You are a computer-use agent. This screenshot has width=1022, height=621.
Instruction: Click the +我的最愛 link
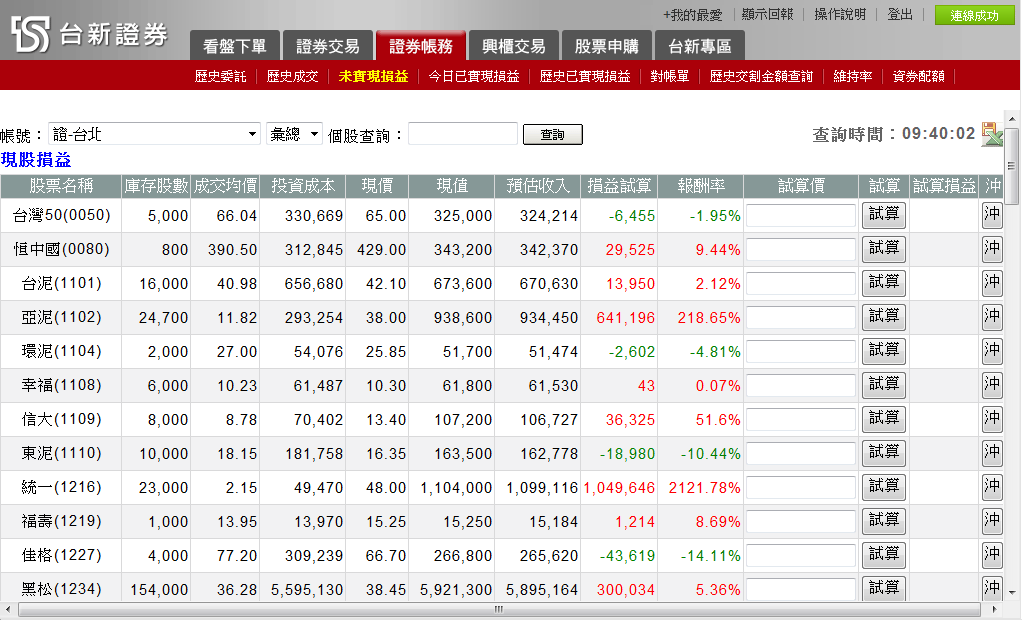692,15
